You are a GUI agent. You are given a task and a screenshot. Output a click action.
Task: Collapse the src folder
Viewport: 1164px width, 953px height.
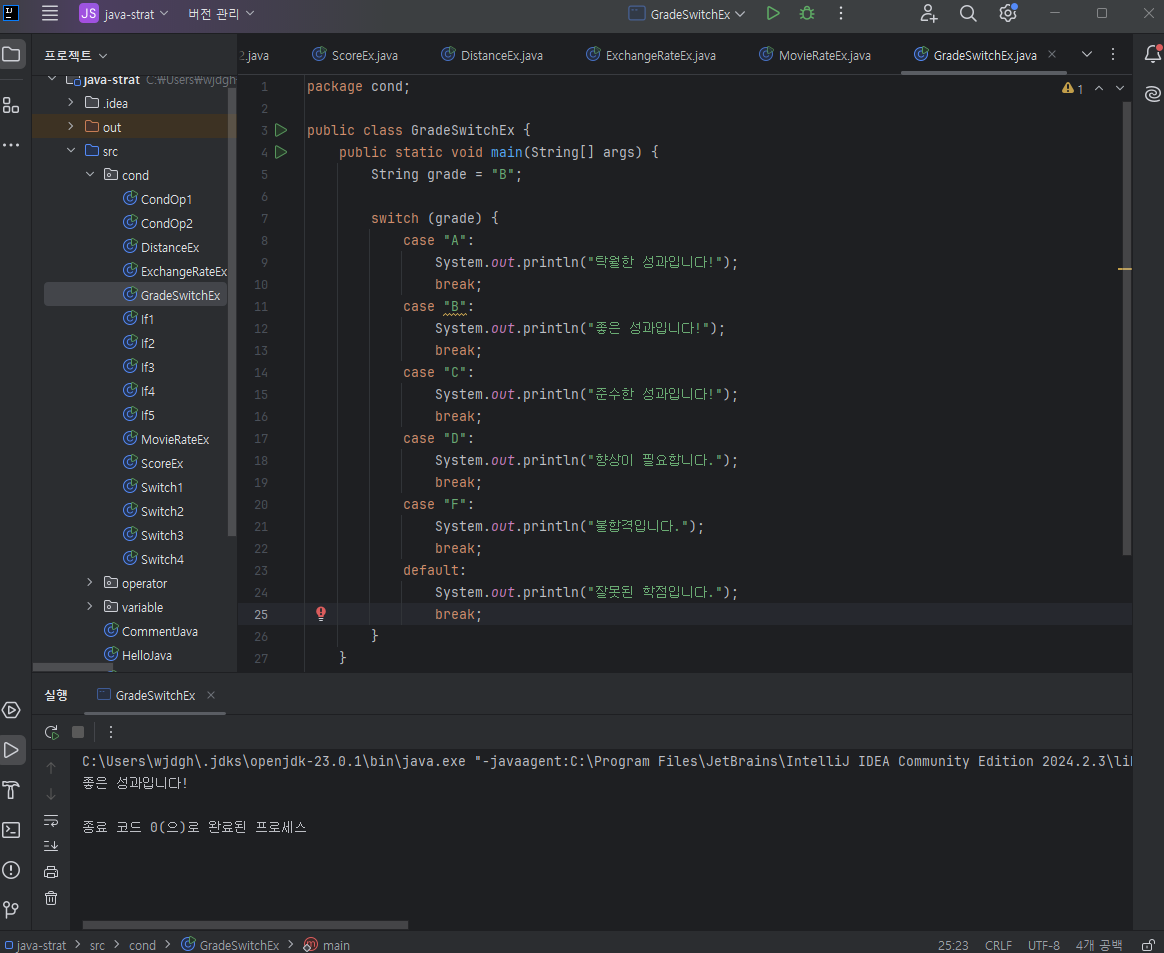pyautogui.click(x=71, y=150)
